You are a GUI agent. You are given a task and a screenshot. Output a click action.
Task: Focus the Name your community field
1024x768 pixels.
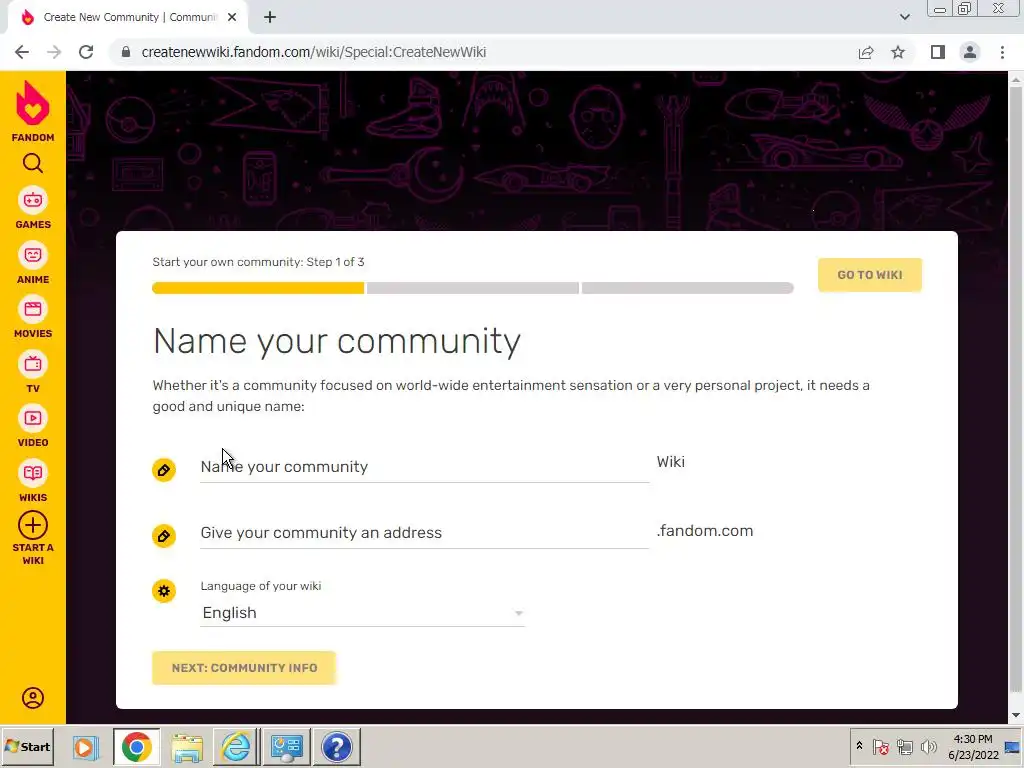click(x=424, y=467)
